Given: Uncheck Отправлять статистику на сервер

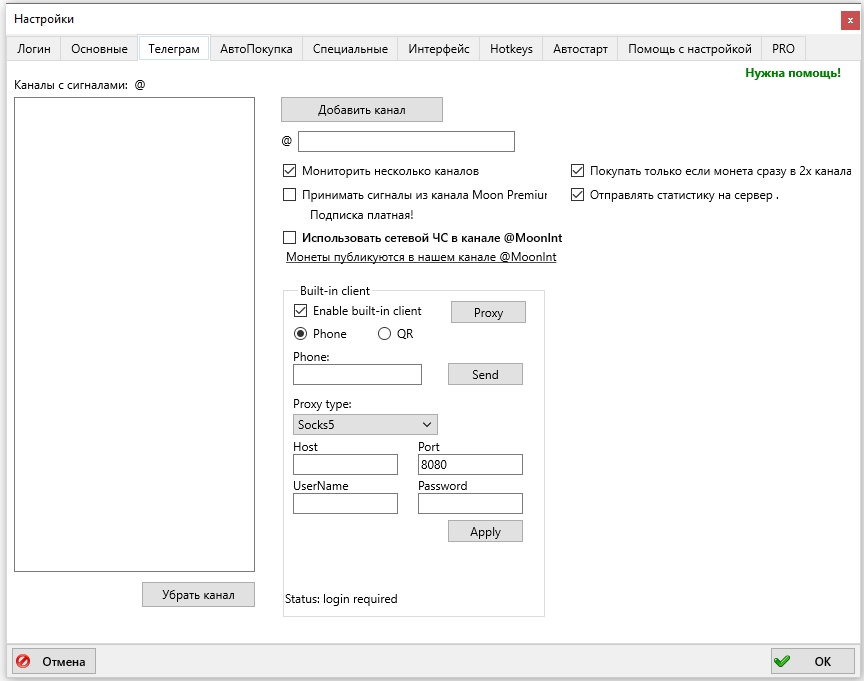Looking at the screenshot, I should [x=577, y=194].
